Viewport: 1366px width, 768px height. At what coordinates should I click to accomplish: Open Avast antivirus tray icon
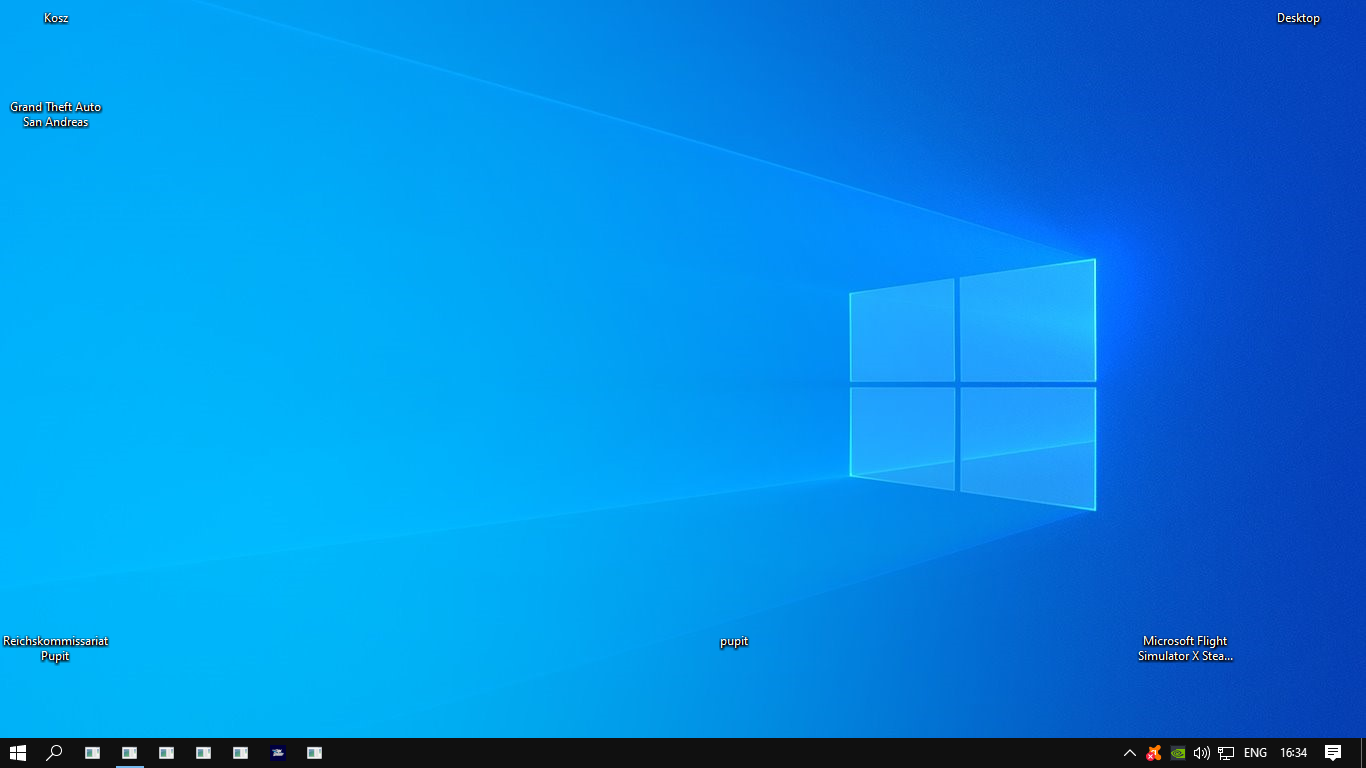pos(1154,753)
